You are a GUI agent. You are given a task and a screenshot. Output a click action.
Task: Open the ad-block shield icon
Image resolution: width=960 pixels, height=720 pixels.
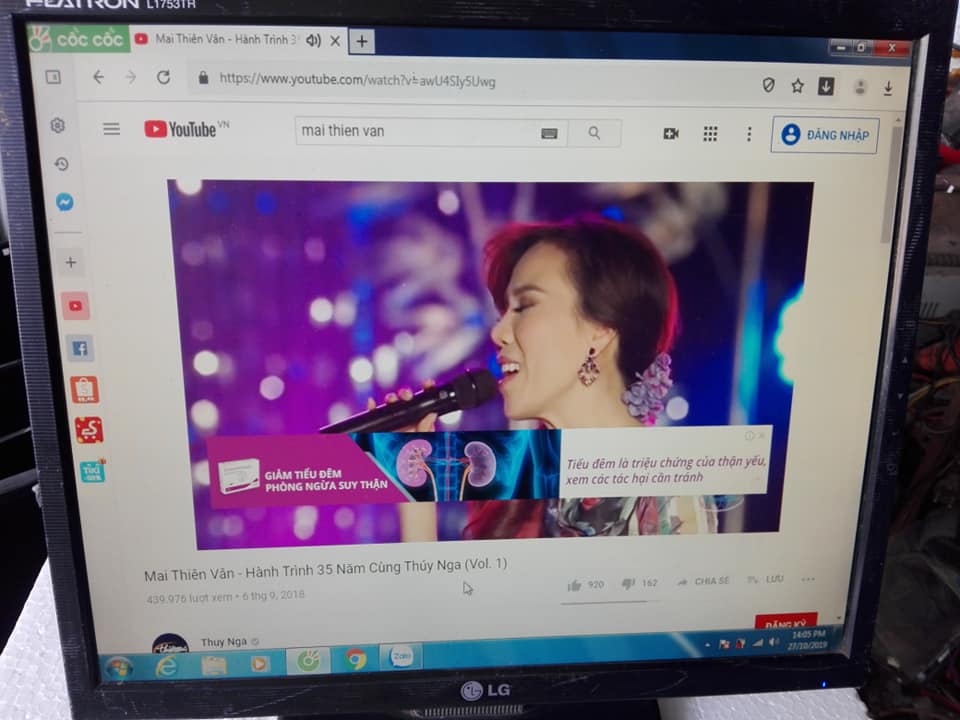(768, 84)
